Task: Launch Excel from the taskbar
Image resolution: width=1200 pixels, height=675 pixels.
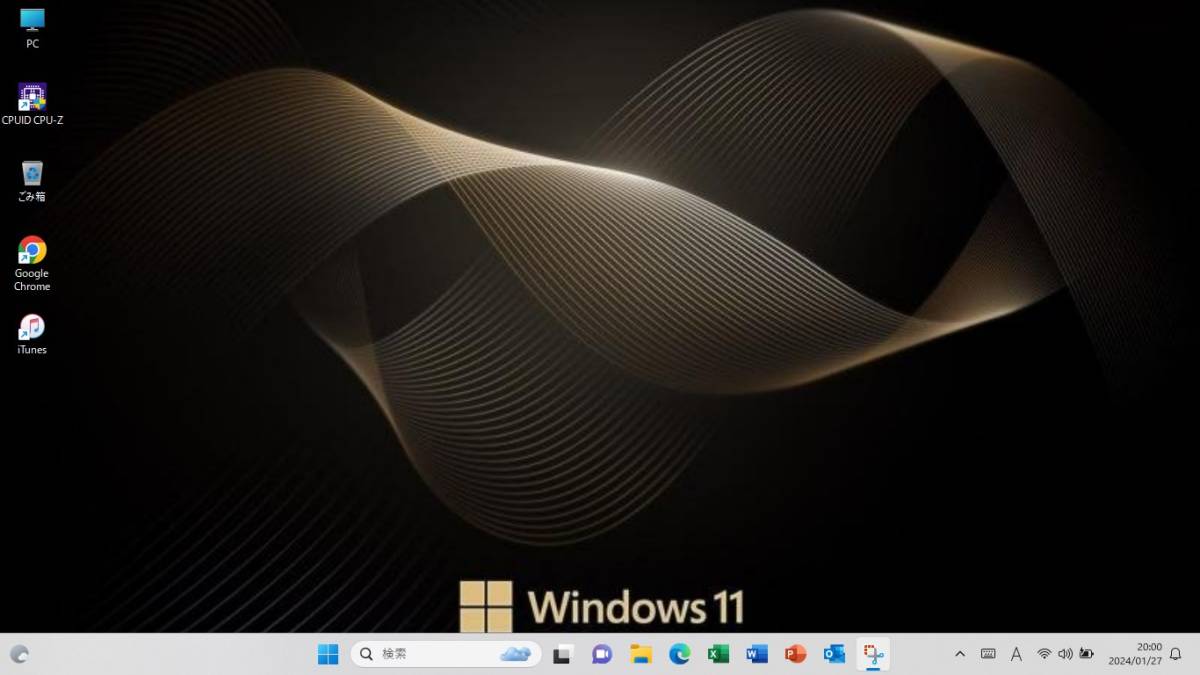Action: [x=718, y=654]
